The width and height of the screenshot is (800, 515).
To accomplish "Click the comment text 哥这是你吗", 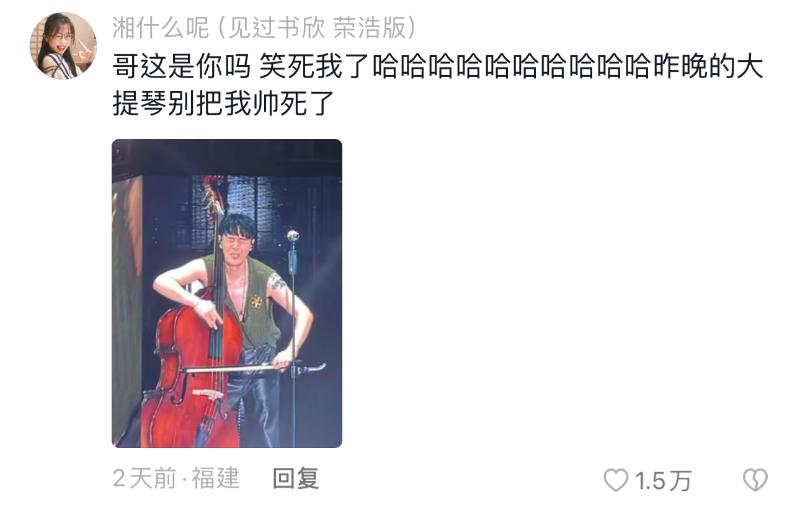I will [x=182, y=67].
